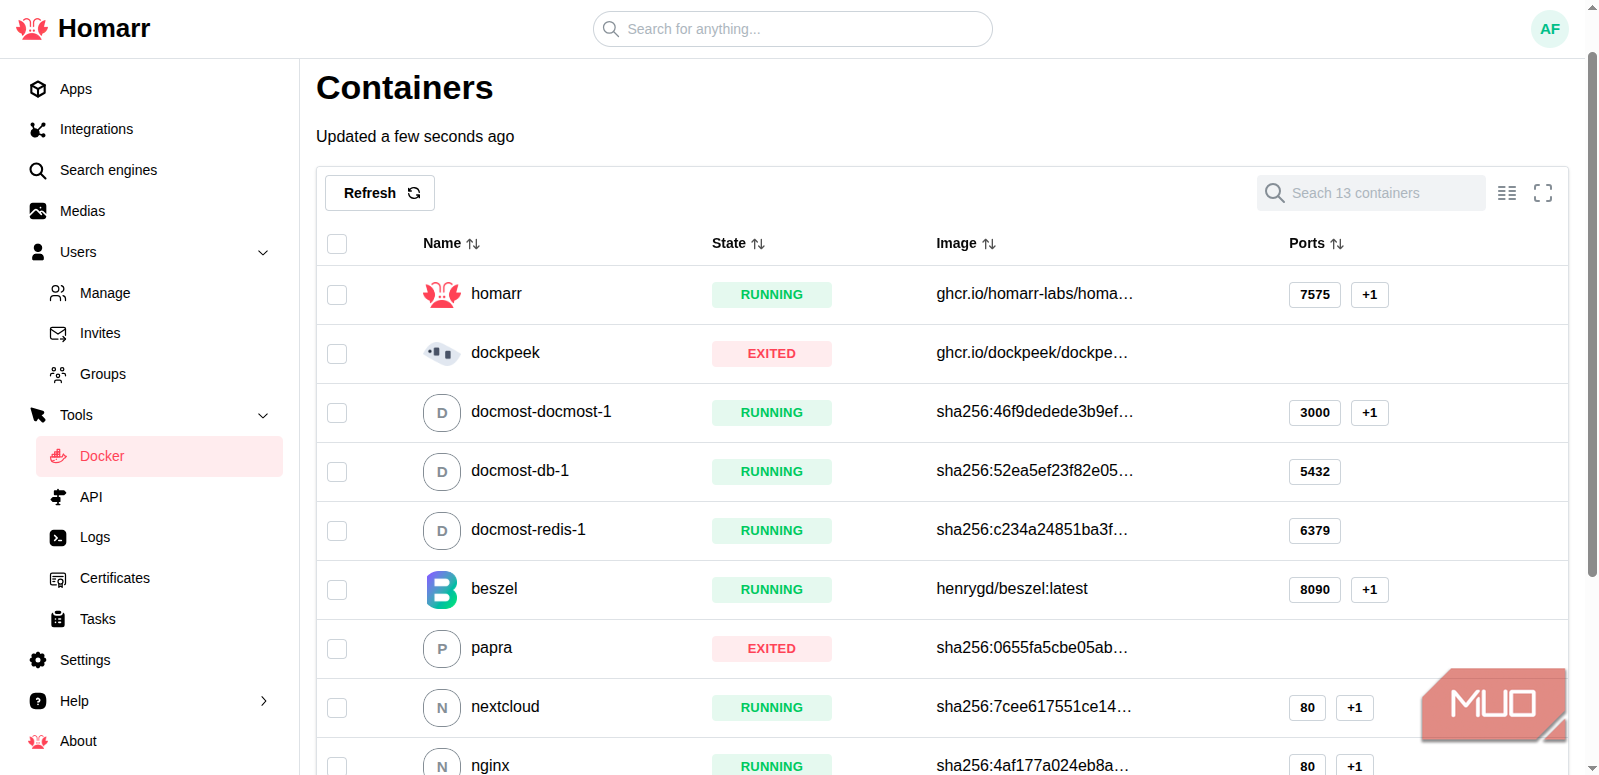
Task: Show extra ports +1 for homarr
Action: point(1370,295)
